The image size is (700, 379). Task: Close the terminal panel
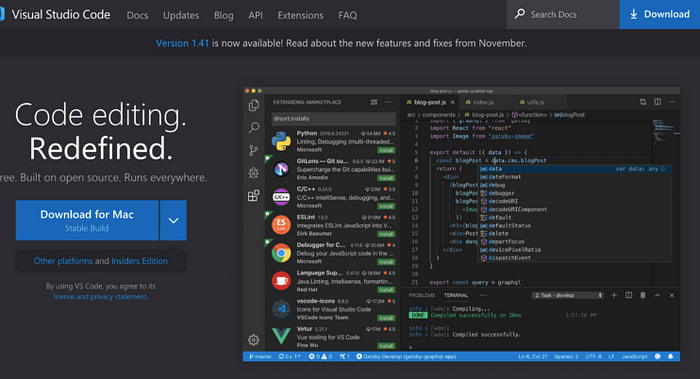(671, 295)
